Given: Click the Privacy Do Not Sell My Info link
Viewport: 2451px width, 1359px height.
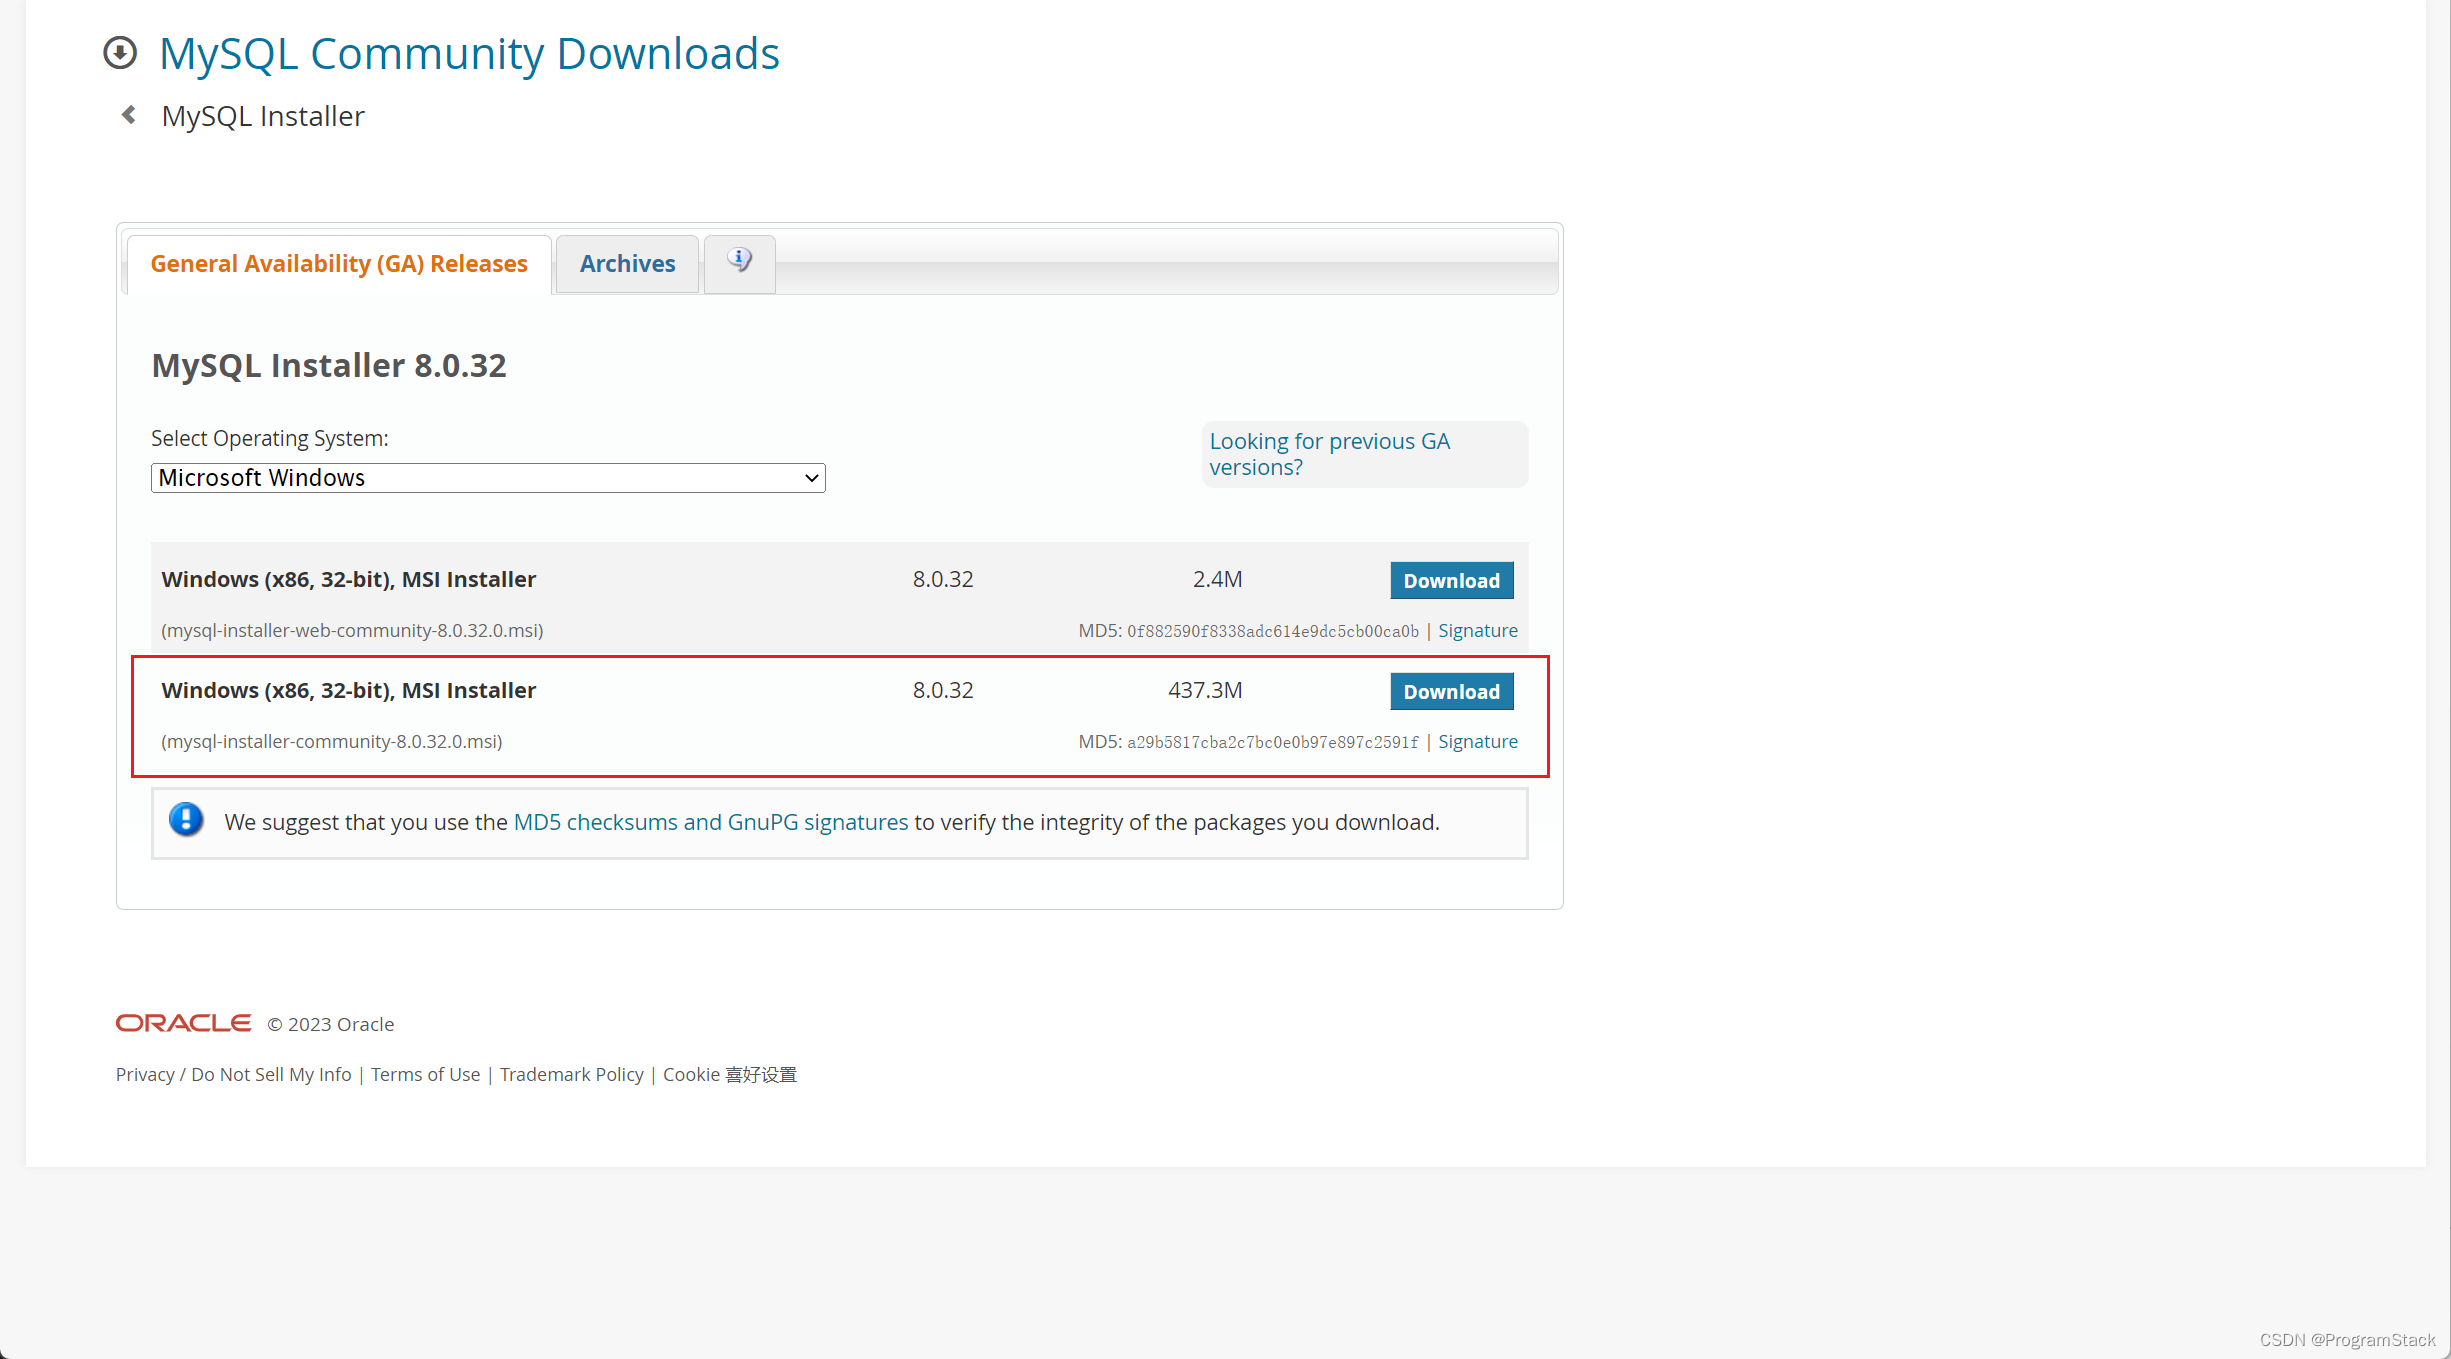Looking at the screenshot, I should point(233,1073).
